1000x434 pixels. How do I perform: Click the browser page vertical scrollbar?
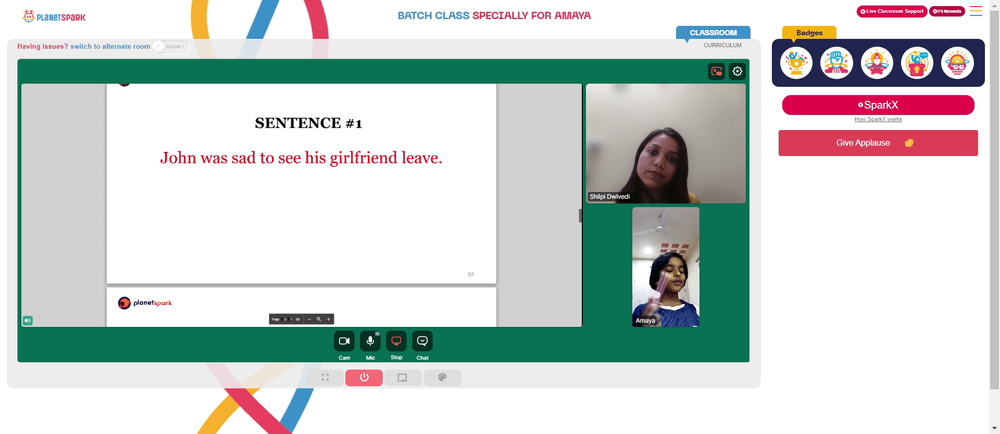coord(994,198)
